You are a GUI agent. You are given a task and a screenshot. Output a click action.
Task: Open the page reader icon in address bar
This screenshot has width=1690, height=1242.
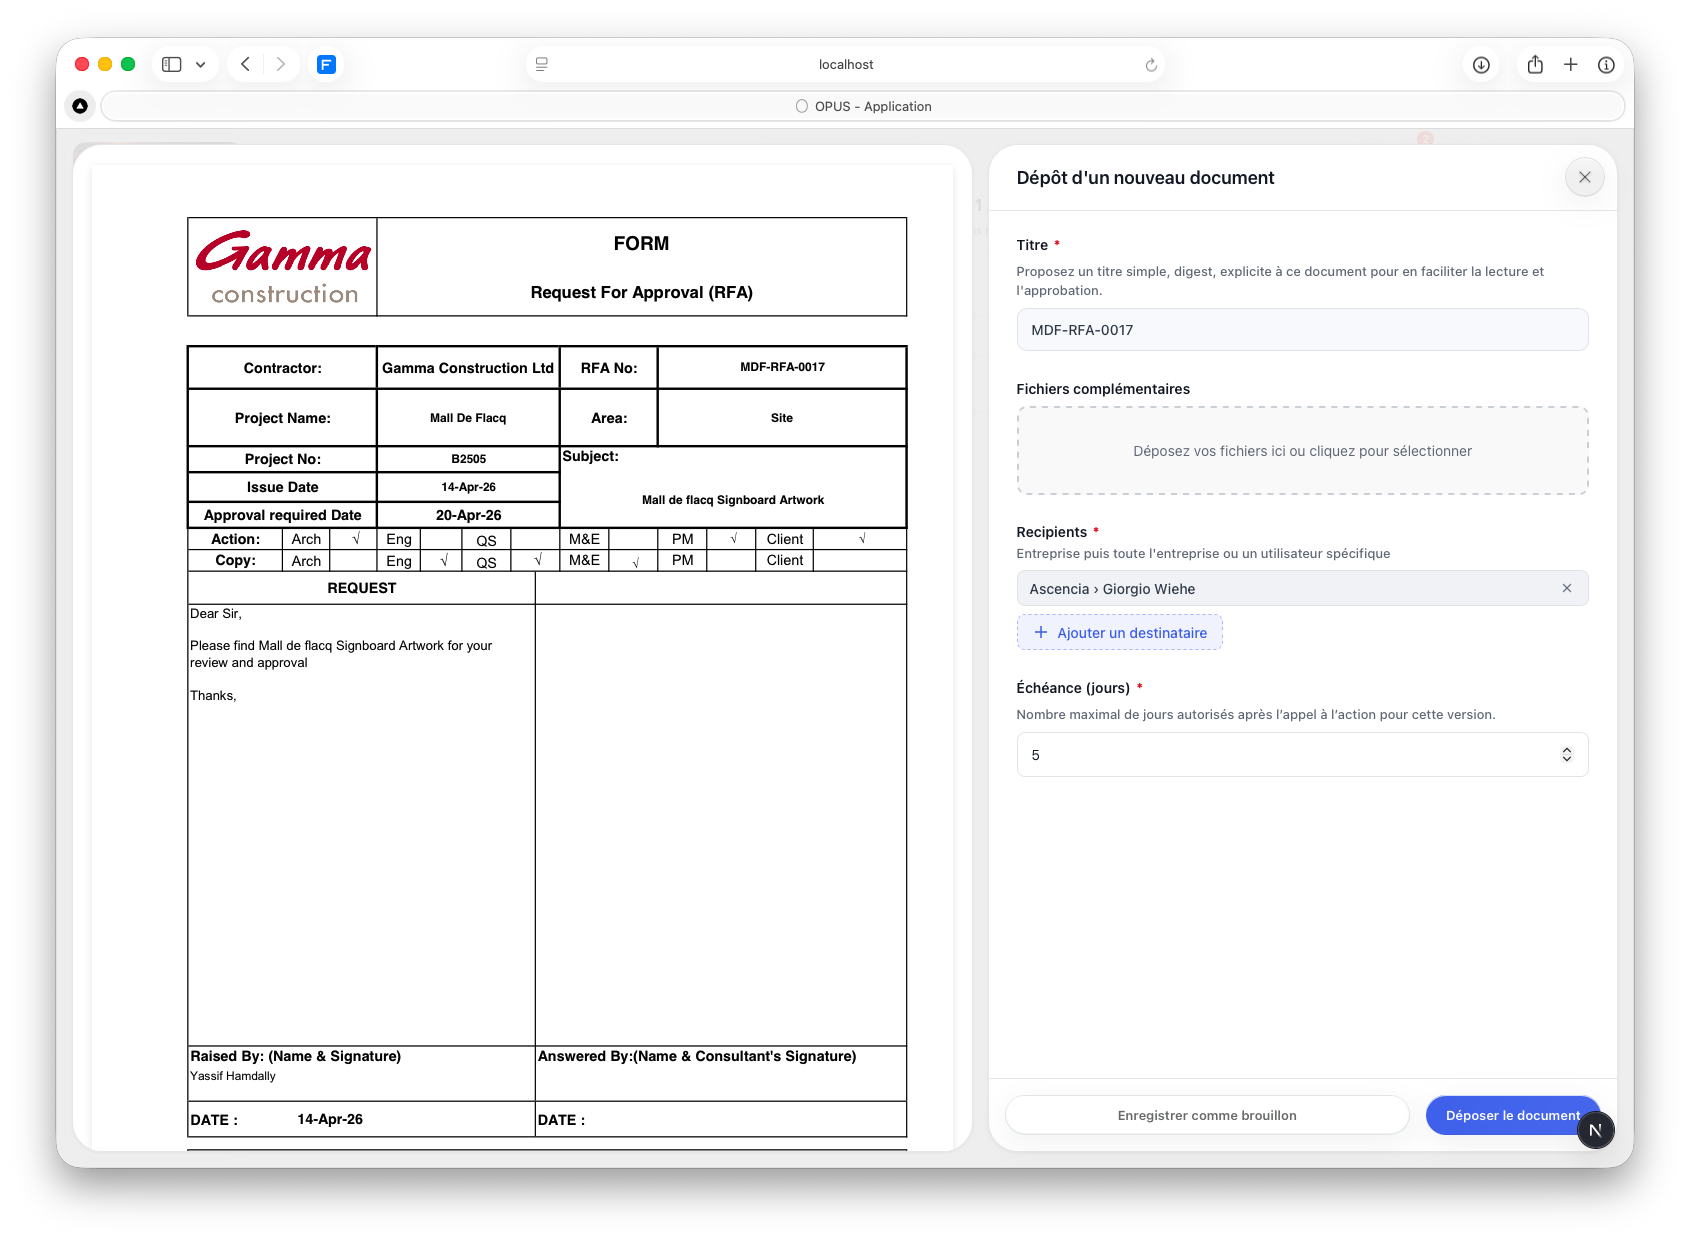point(542,64)
